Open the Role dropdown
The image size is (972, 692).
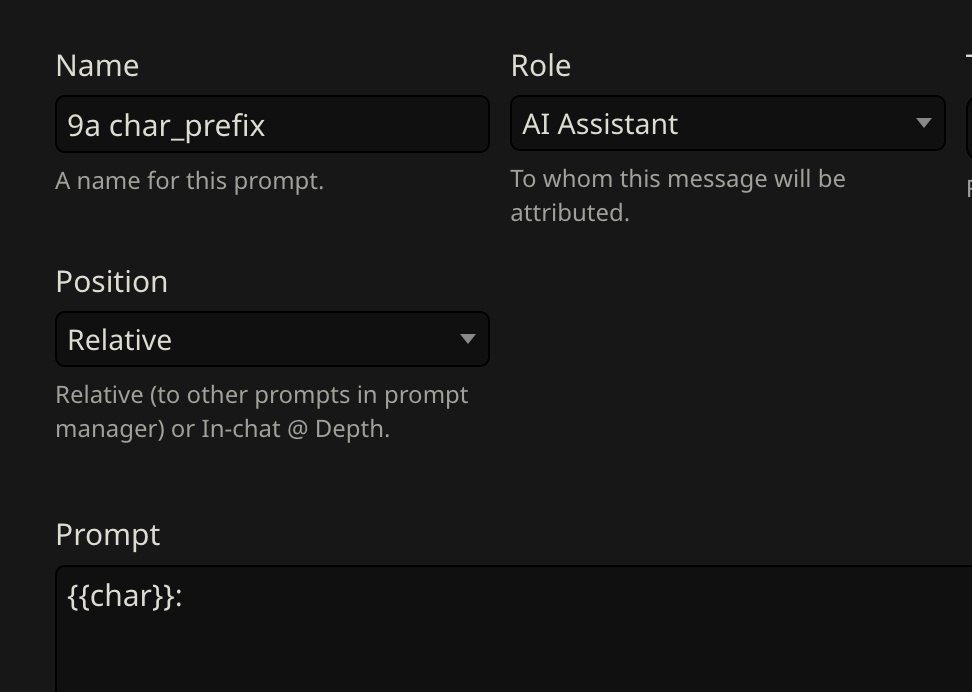coord(727,124)
